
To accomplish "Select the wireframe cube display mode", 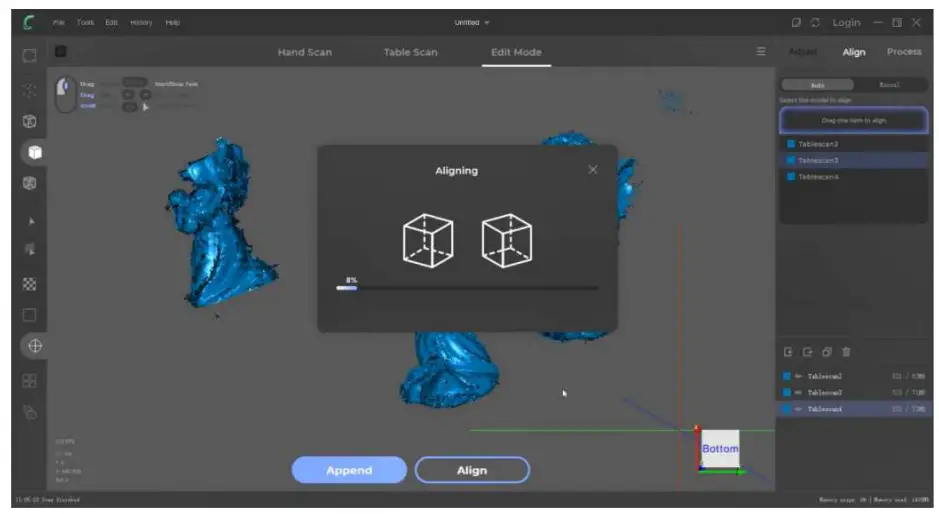I will (x=29, y=122).
